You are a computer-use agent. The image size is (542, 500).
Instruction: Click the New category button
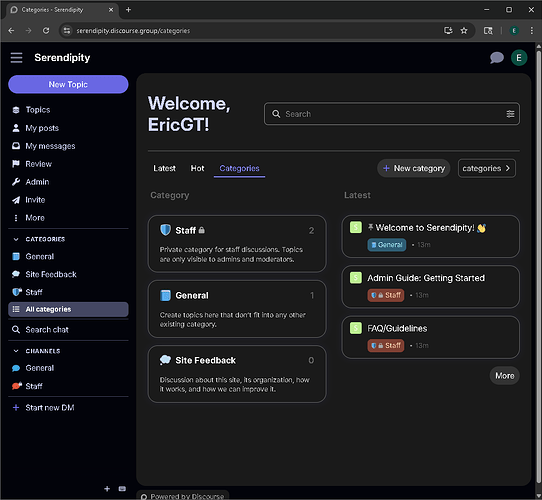tap(414, 168)
